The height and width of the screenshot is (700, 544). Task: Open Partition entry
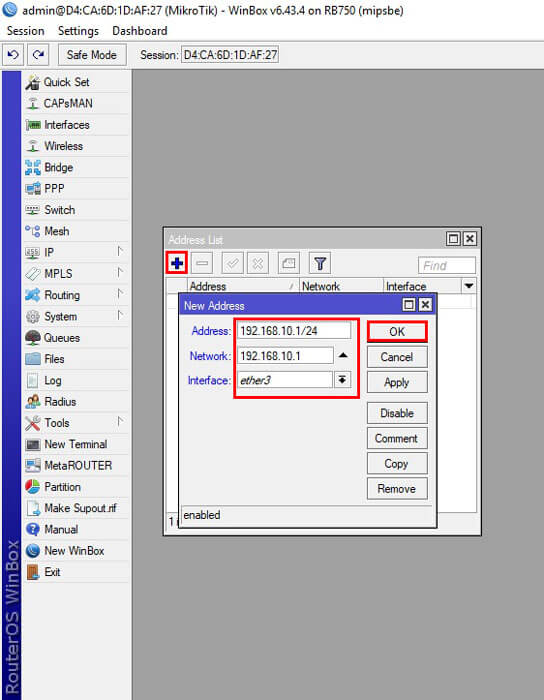[x=76, y=487]
